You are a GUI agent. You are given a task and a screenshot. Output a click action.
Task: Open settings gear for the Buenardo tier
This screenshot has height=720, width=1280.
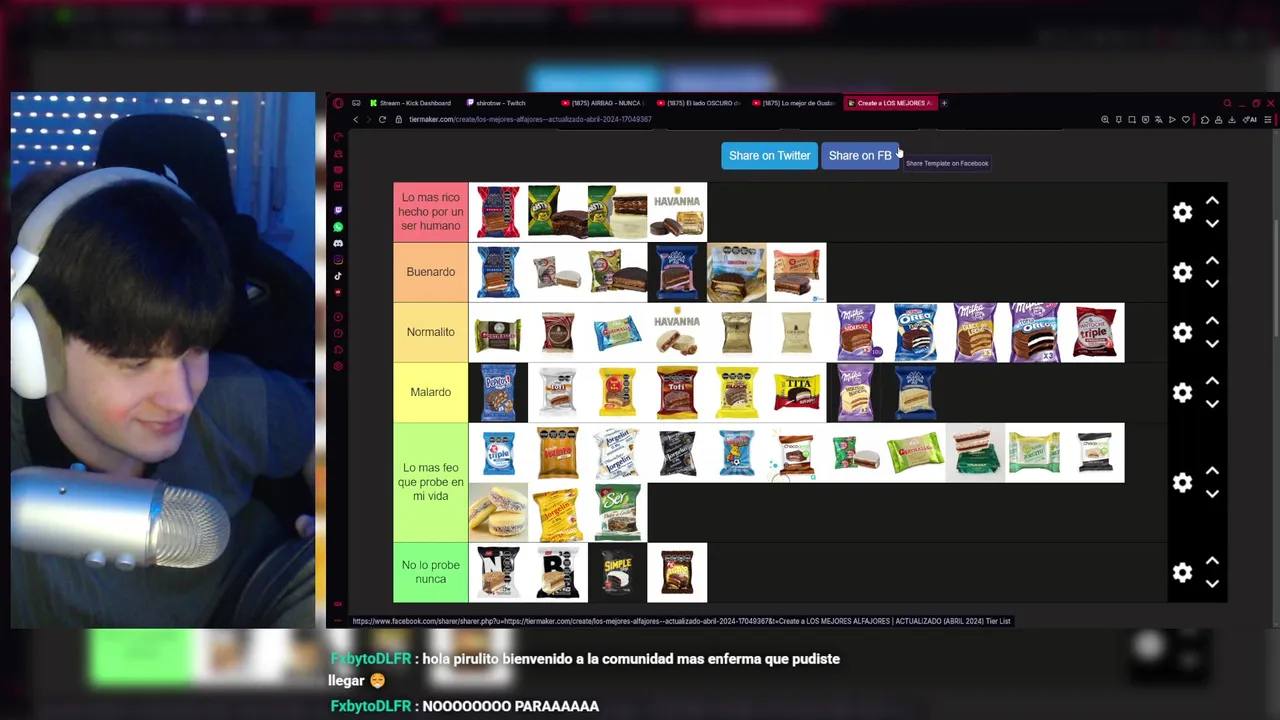click(x=1182, y=272)
